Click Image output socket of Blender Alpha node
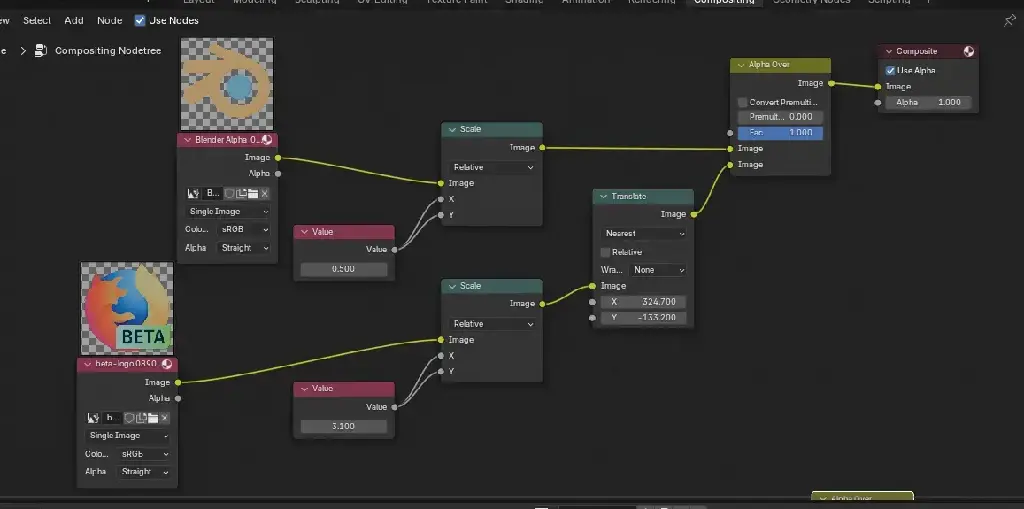 click(x=278, y=157)
